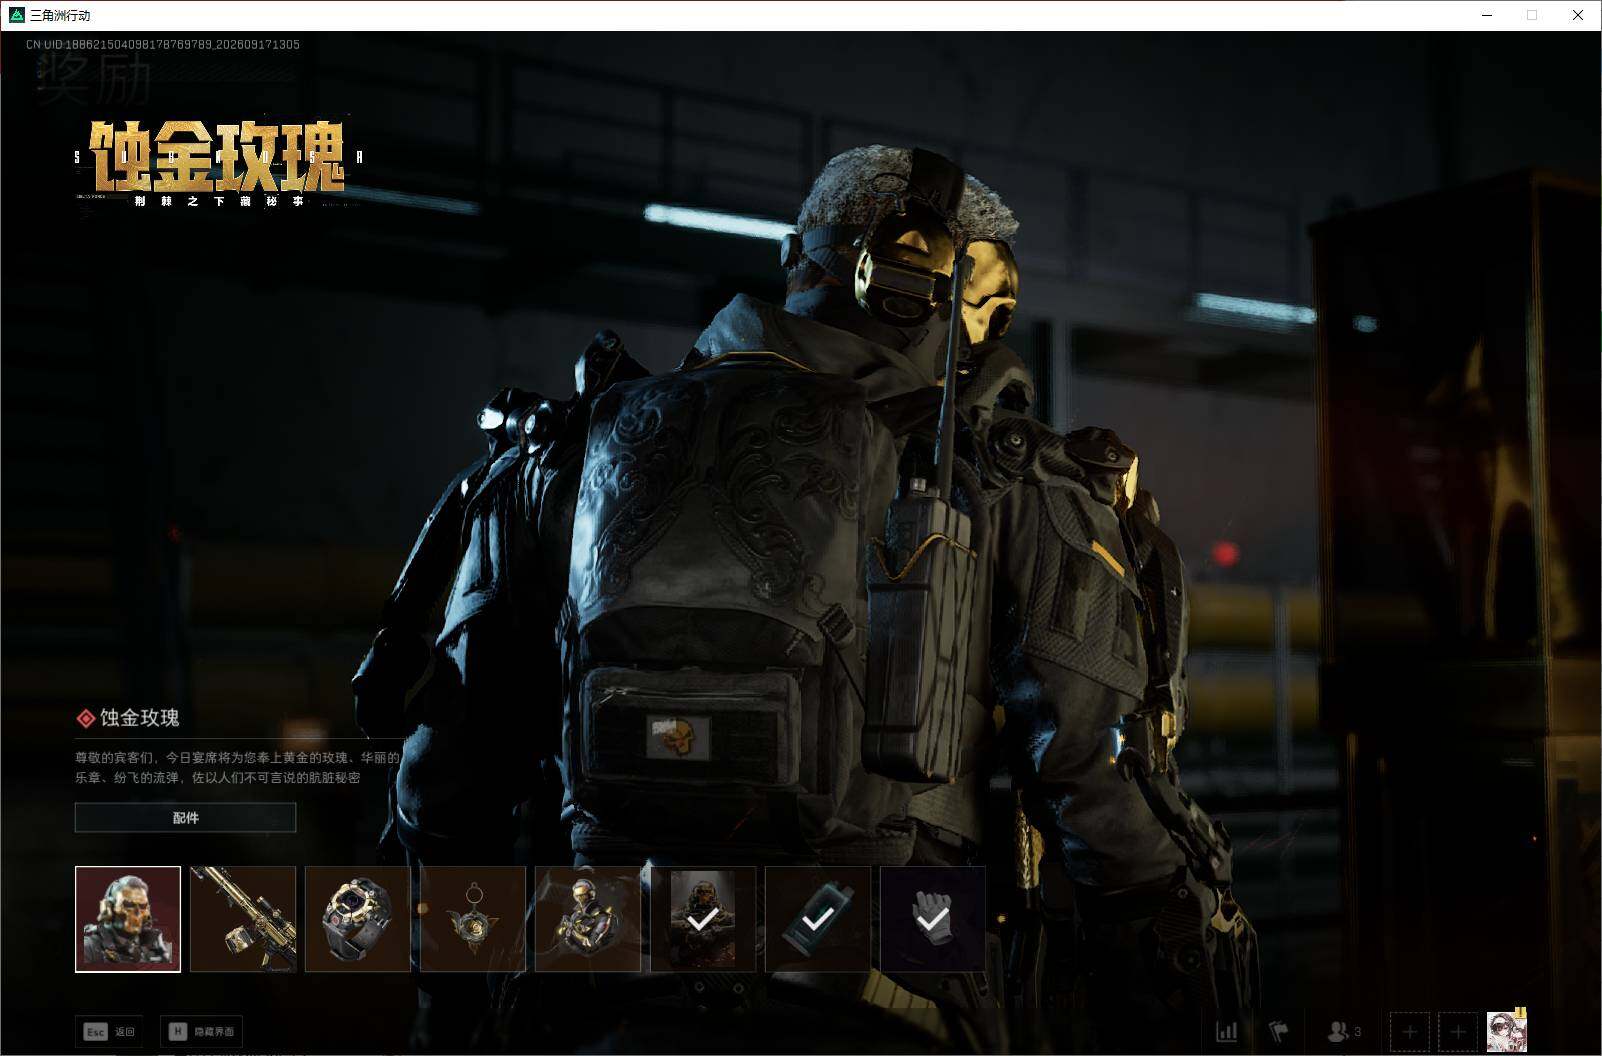Select the checked operator portrait reward
This screenshot has height=1056, width=1602.
click(703, 919)
